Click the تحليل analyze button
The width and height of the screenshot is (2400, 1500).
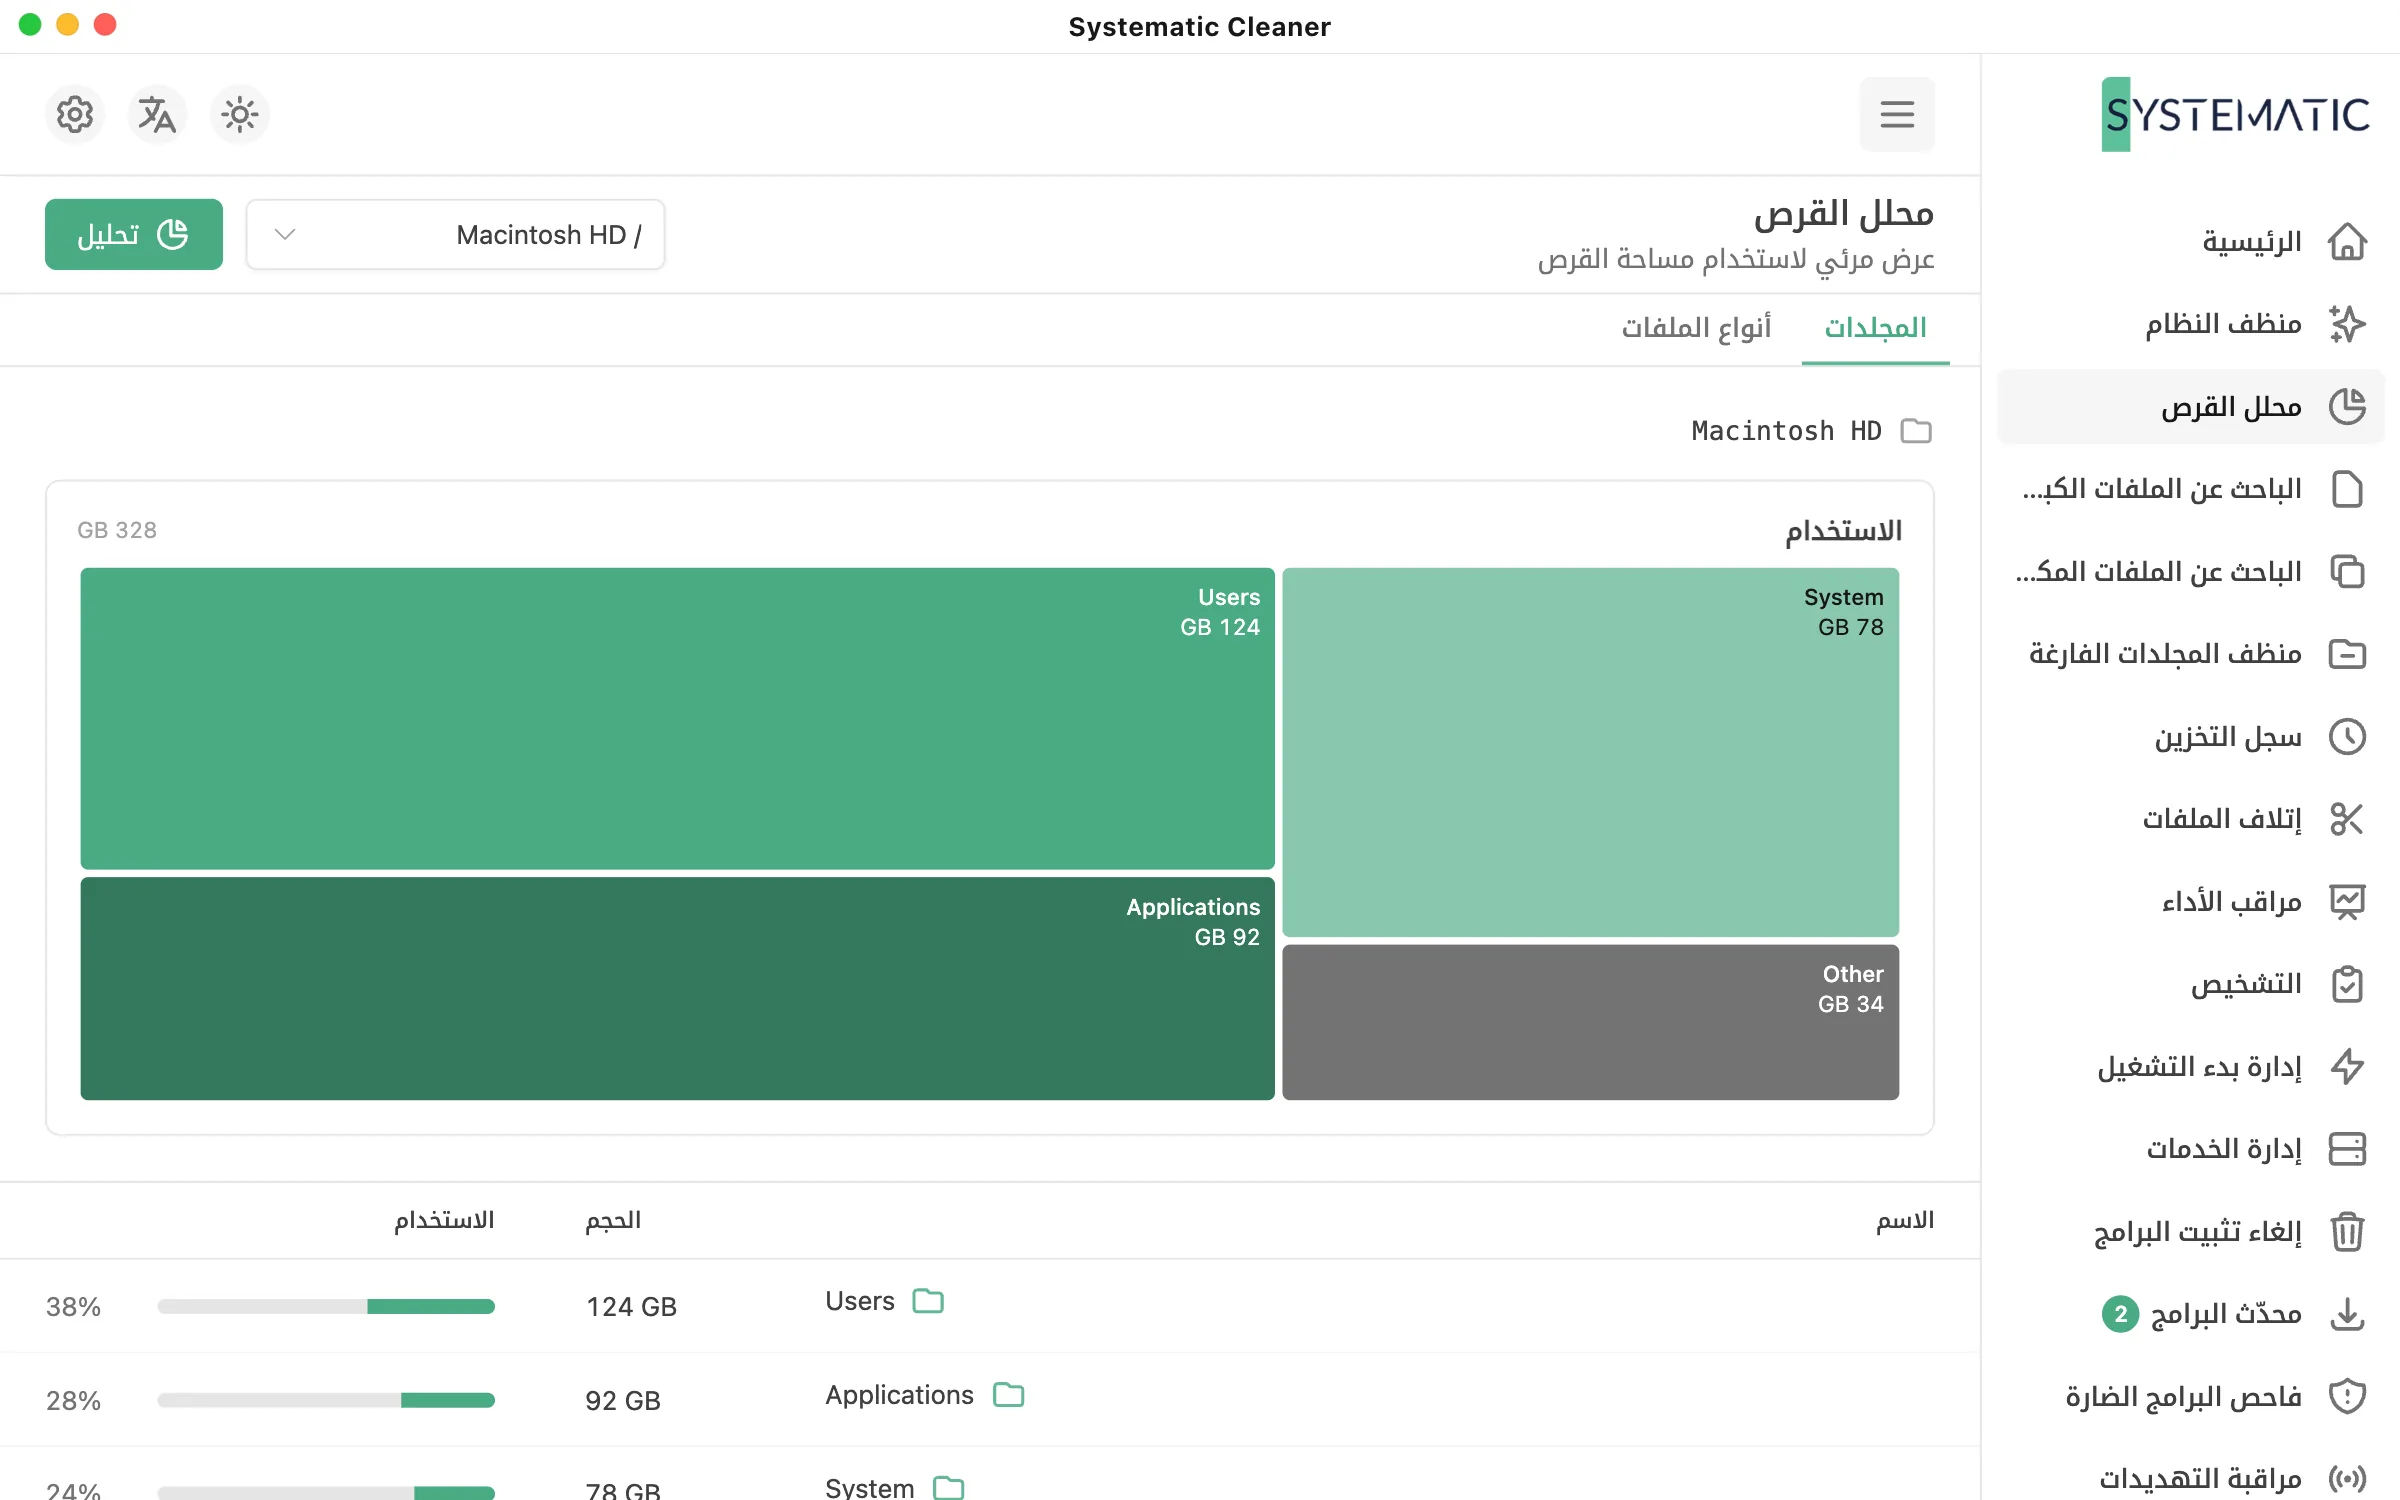click(x=134, y=234)
